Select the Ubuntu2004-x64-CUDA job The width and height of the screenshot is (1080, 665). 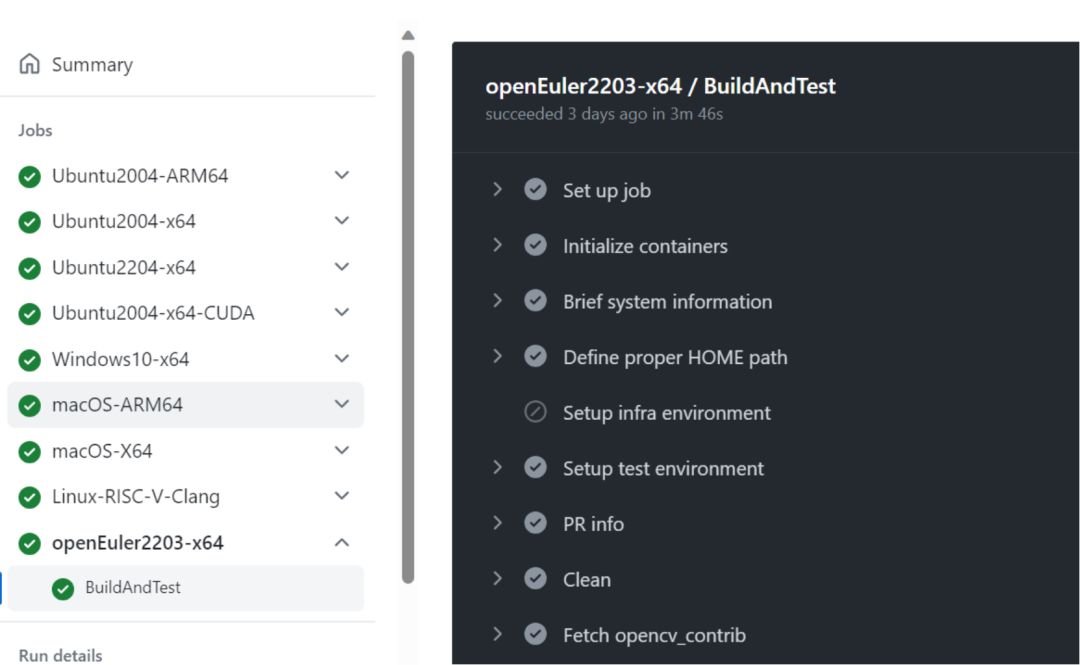(153, 313)
